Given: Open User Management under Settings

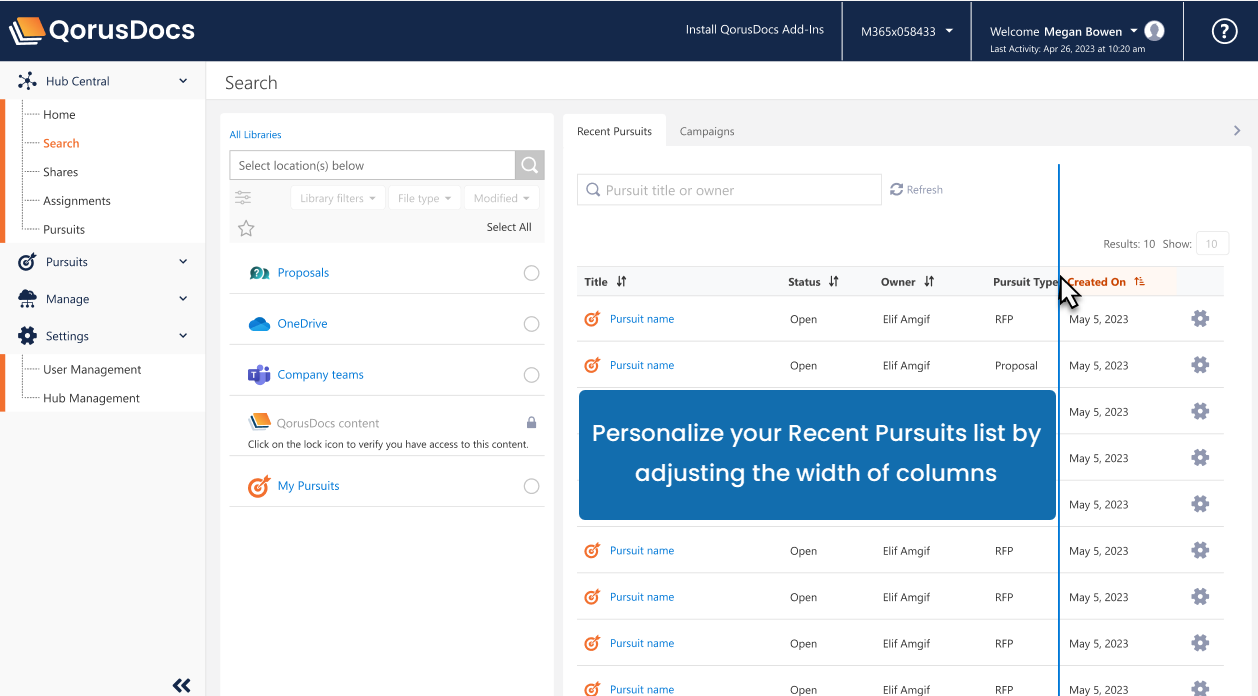Looking at the screenshot, I should tap(92, 370).
